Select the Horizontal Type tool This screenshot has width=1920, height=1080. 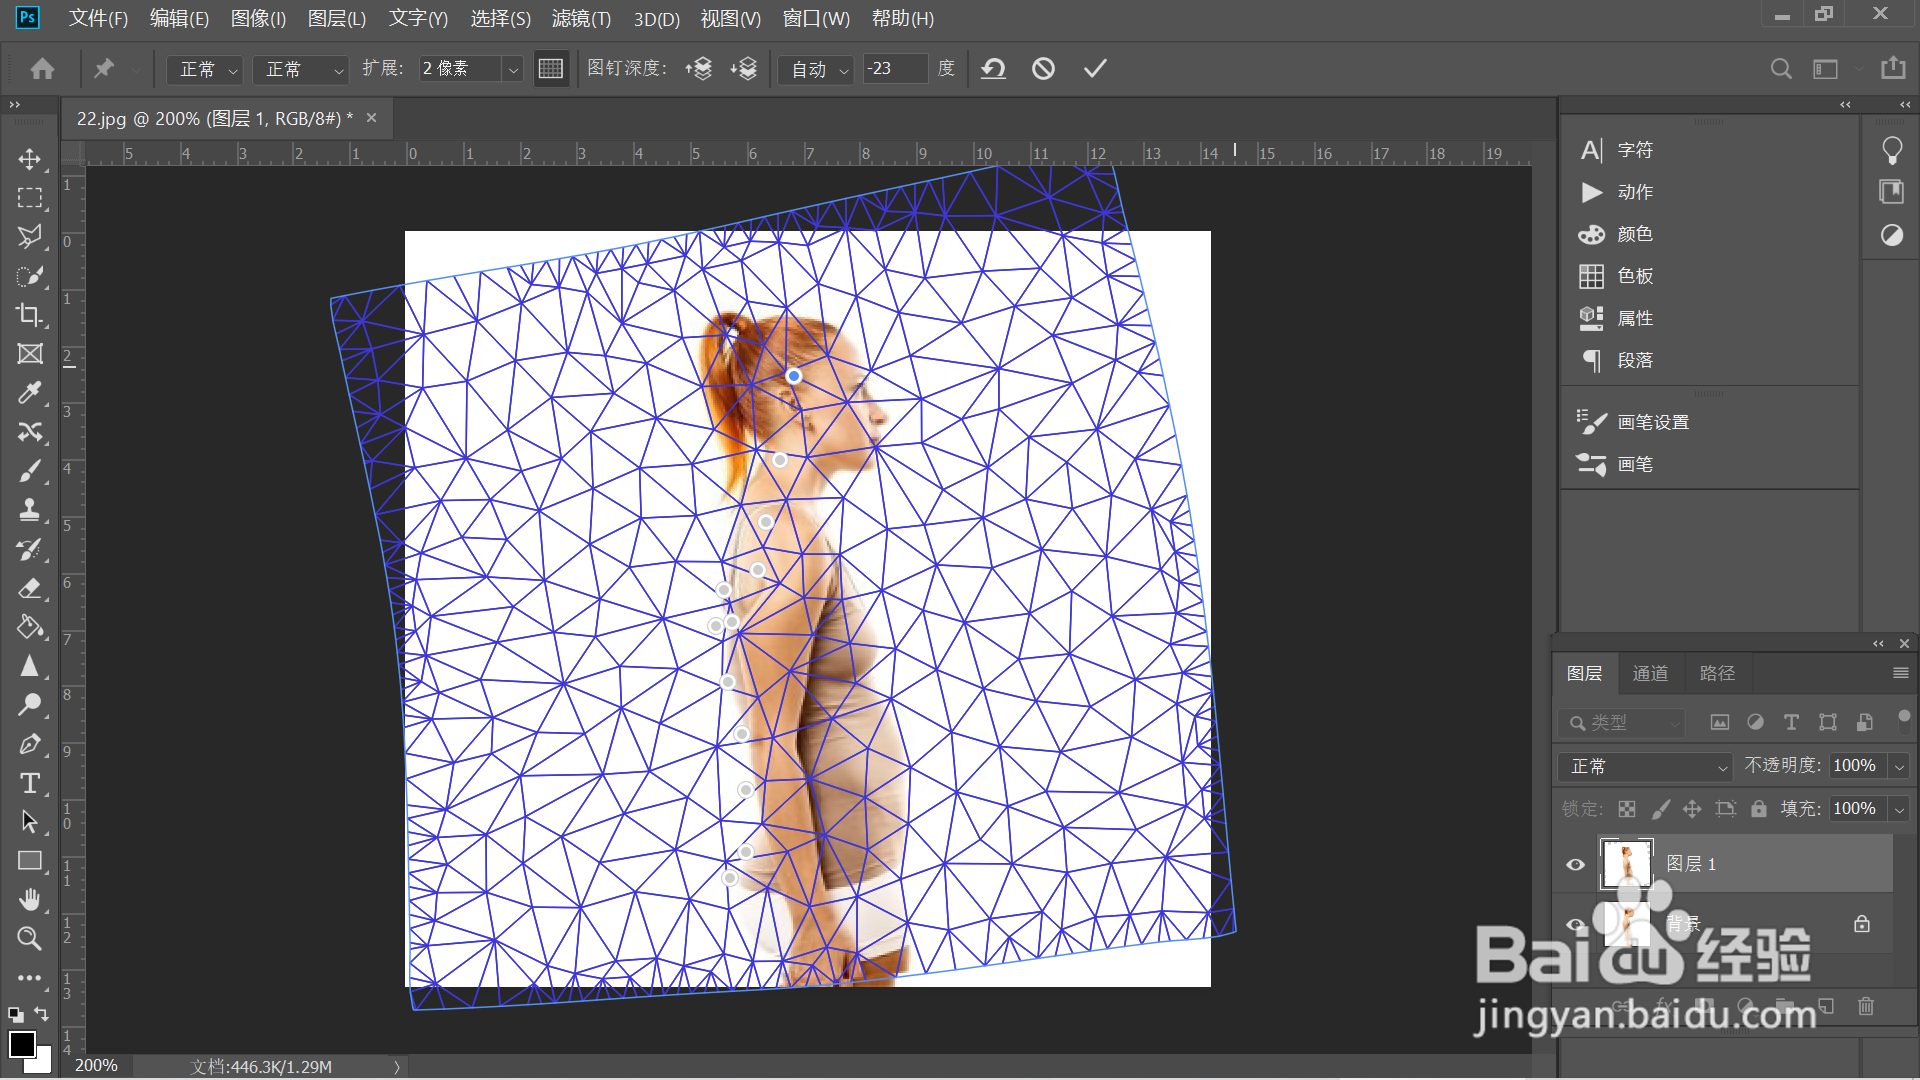tap(30, 783)
